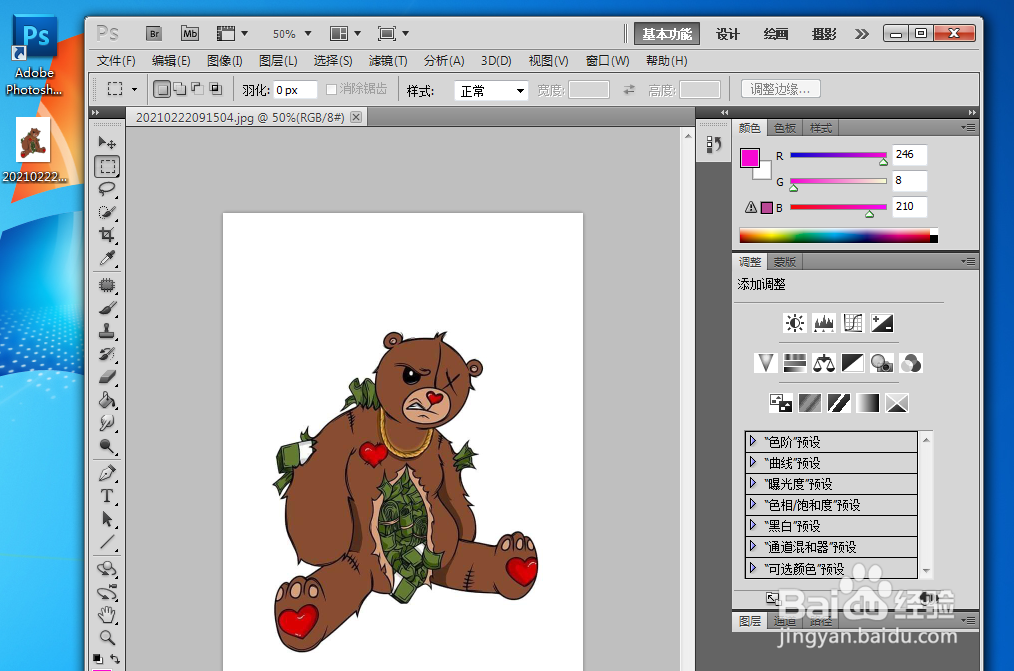The height and width of the screenshot is (671, 1014).
Task: Select the 3D Rotate tool
Action: (x=107, y=569)
